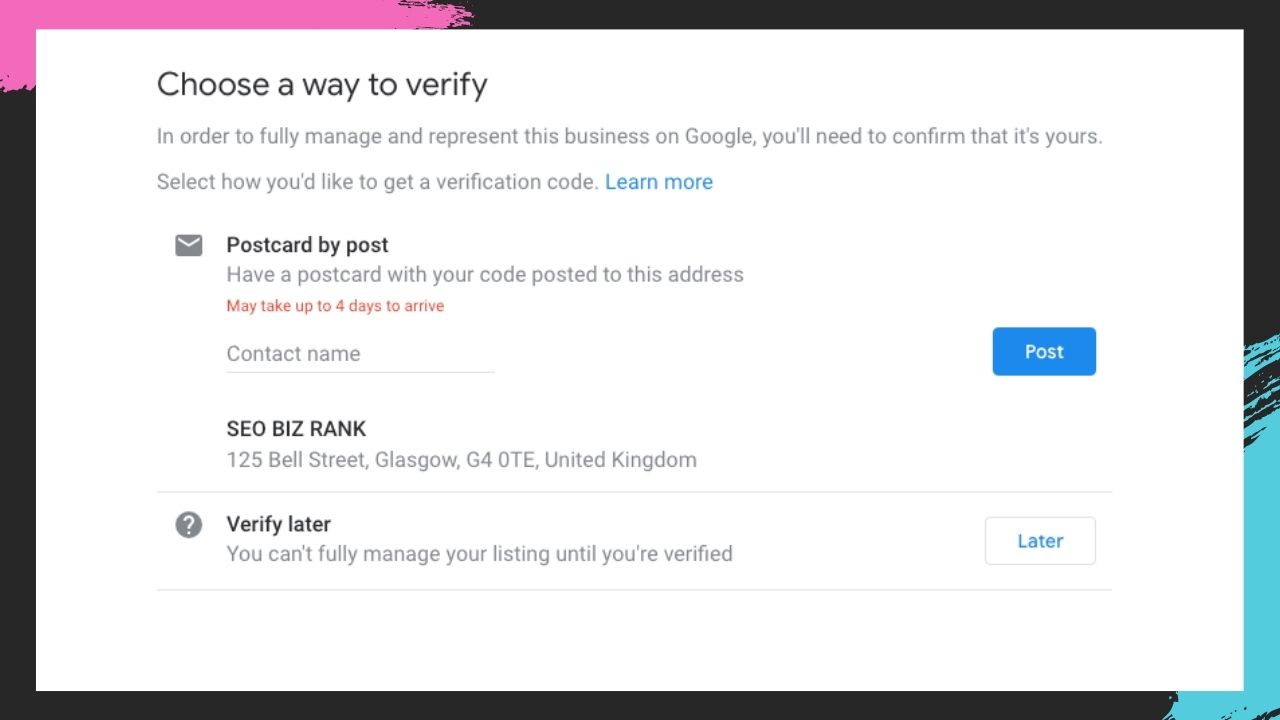Click the "In order to fully manage" paragraph
The width and height of the screenshot is (1280, 720).
pyautogui.click(x=629, y=136)
